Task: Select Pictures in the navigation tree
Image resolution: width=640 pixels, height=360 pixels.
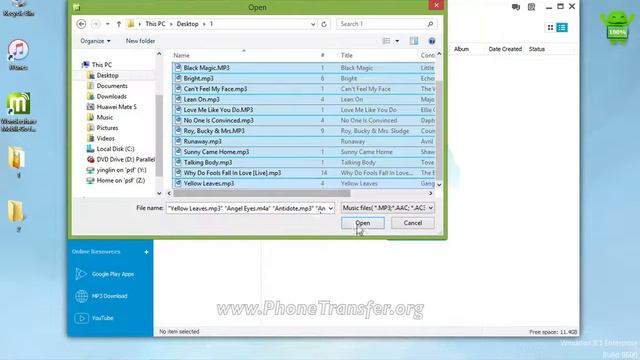Action: pyautogui.click(x=102, y=128)
